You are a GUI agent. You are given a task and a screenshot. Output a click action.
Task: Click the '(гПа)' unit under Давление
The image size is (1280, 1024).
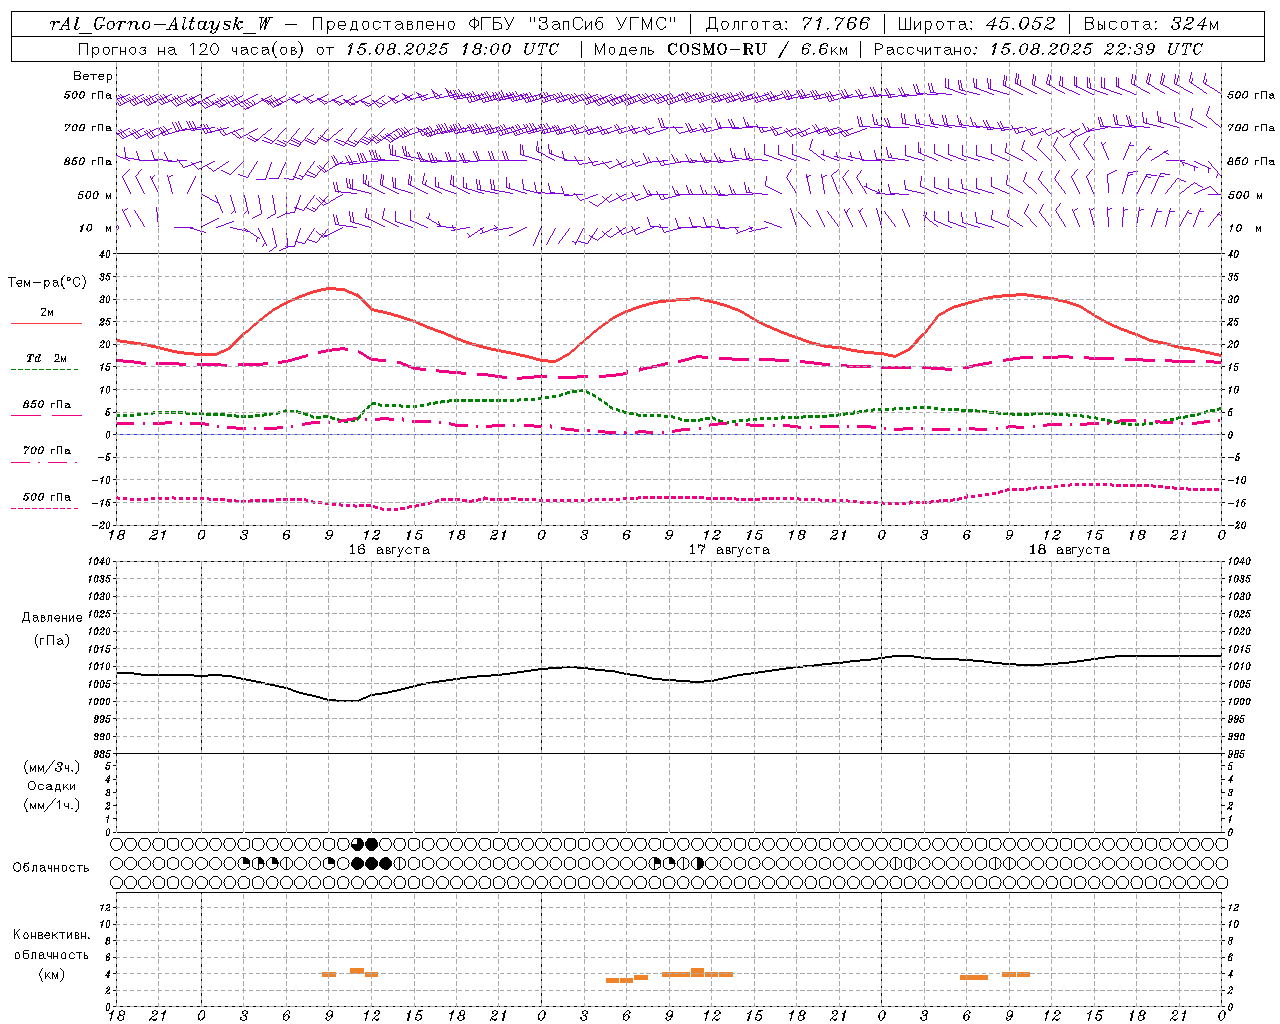click(52, 641)
